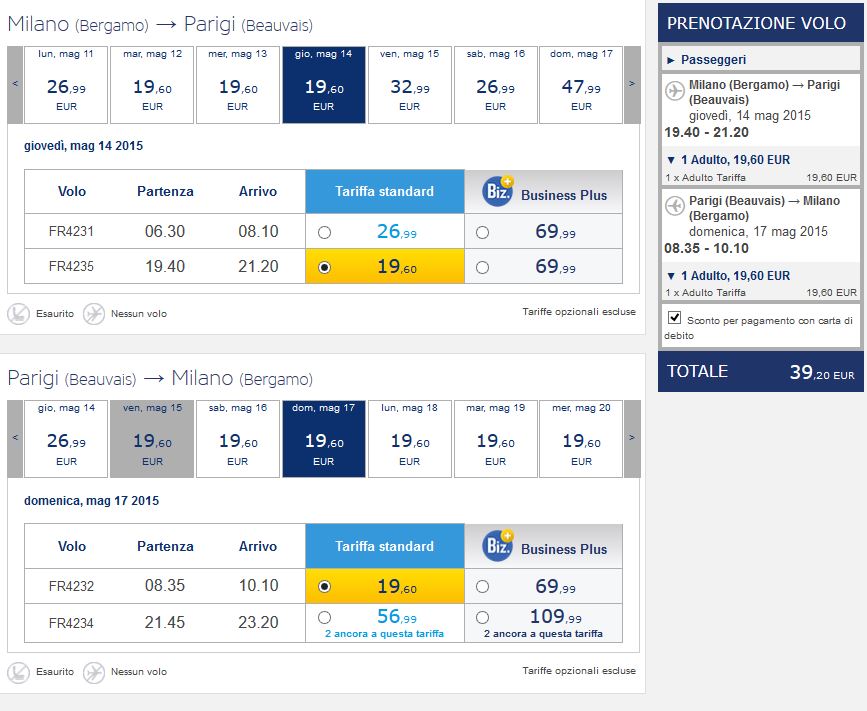867x711 pixels.
Task: Click the Nessun volo icon below return flights
Action: (94, 671)
